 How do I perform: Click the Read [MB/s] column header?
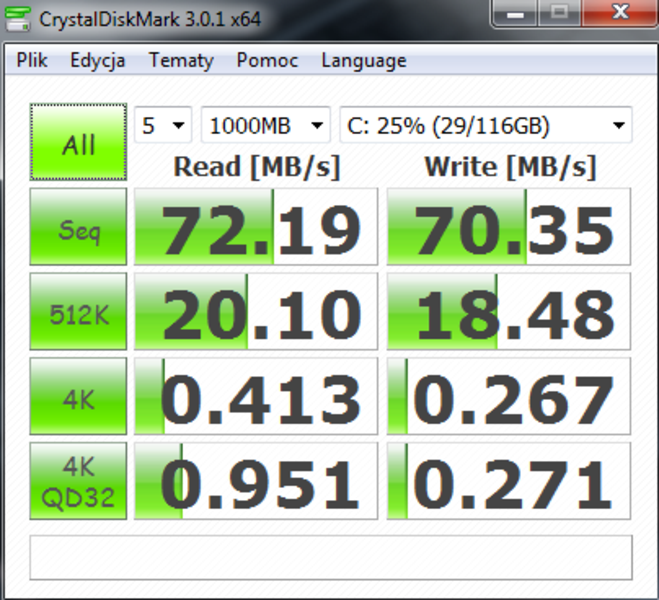pos(256,167)
